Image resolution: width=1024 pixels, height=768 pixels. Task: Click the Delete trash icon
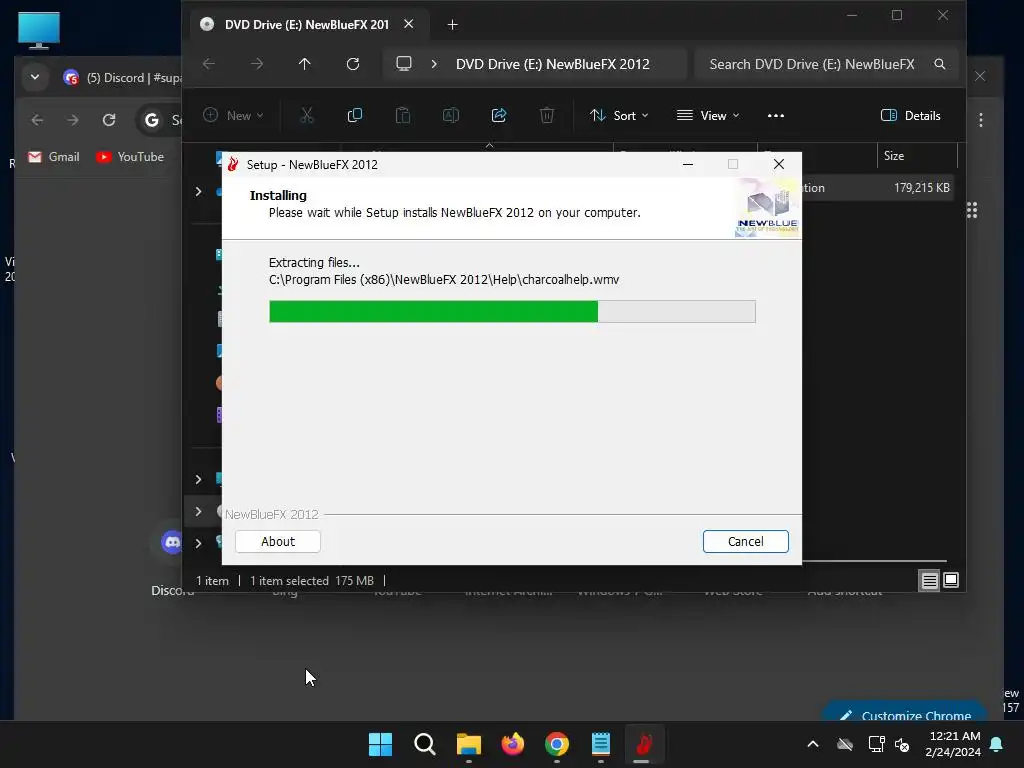pos(547,116)
